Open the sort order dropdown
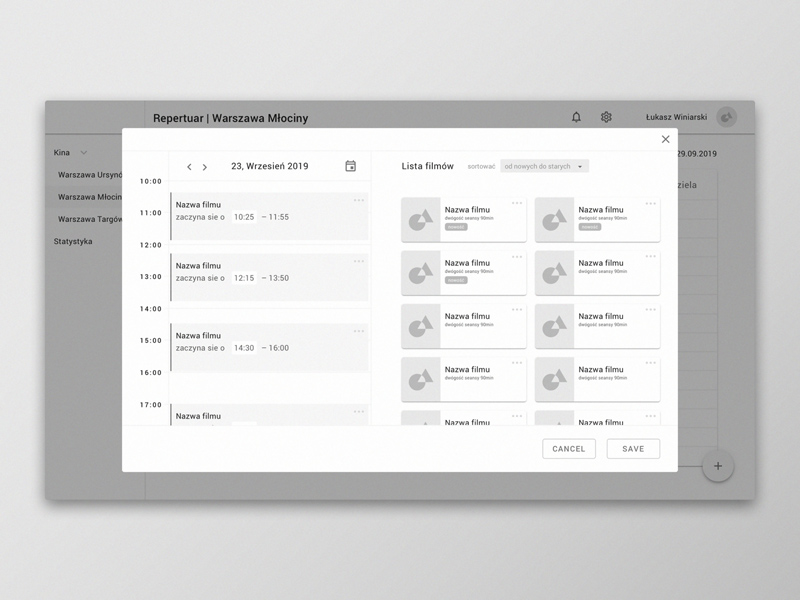This screenshot has width=800, height=600. point(544,167)
